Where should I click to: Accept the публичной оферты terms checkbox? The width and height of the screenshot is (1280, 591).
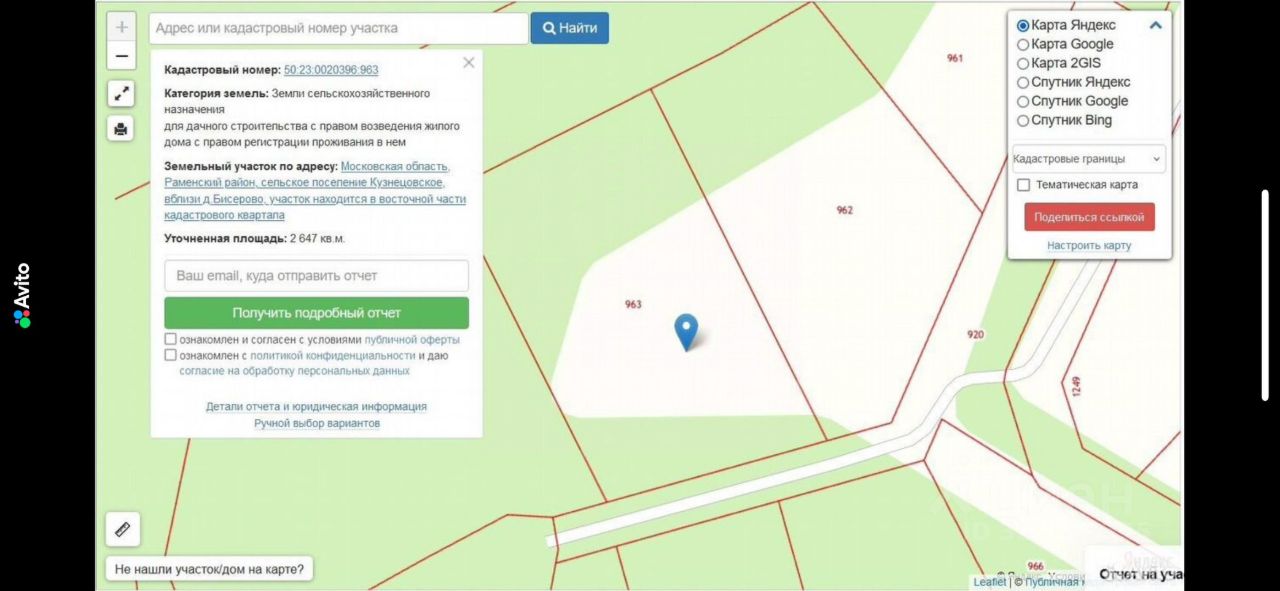(170, 339)
